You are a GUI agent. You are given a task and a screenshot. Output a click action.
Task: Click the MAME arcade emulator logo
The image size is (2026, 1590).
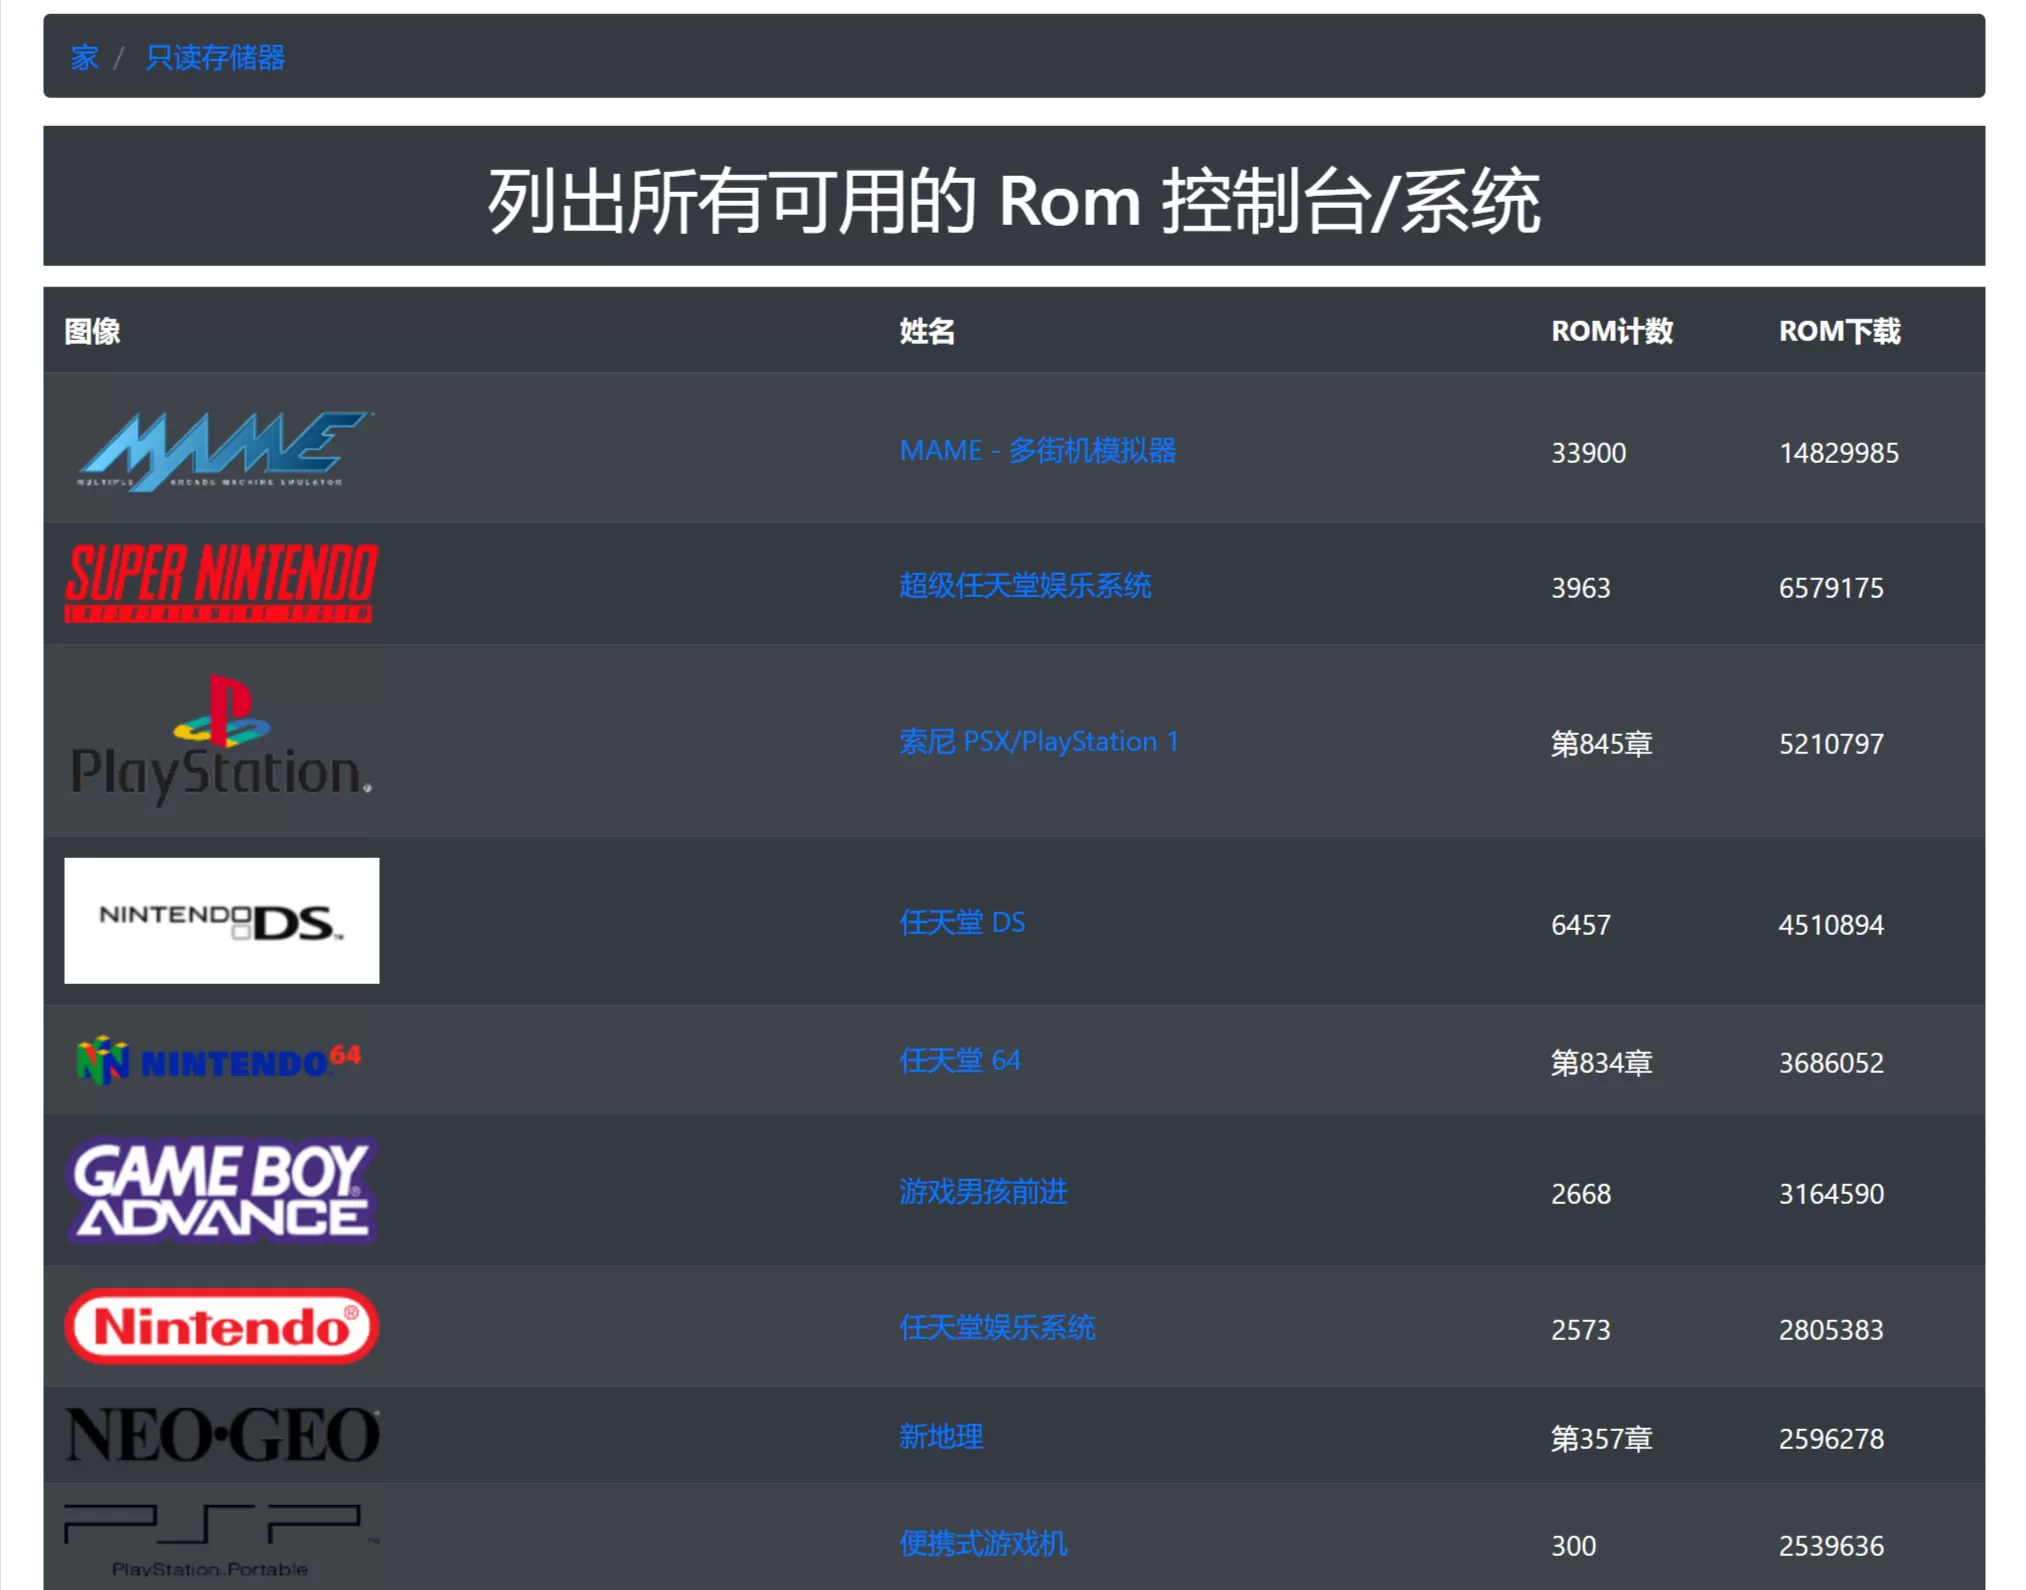(x=221, y=449)
